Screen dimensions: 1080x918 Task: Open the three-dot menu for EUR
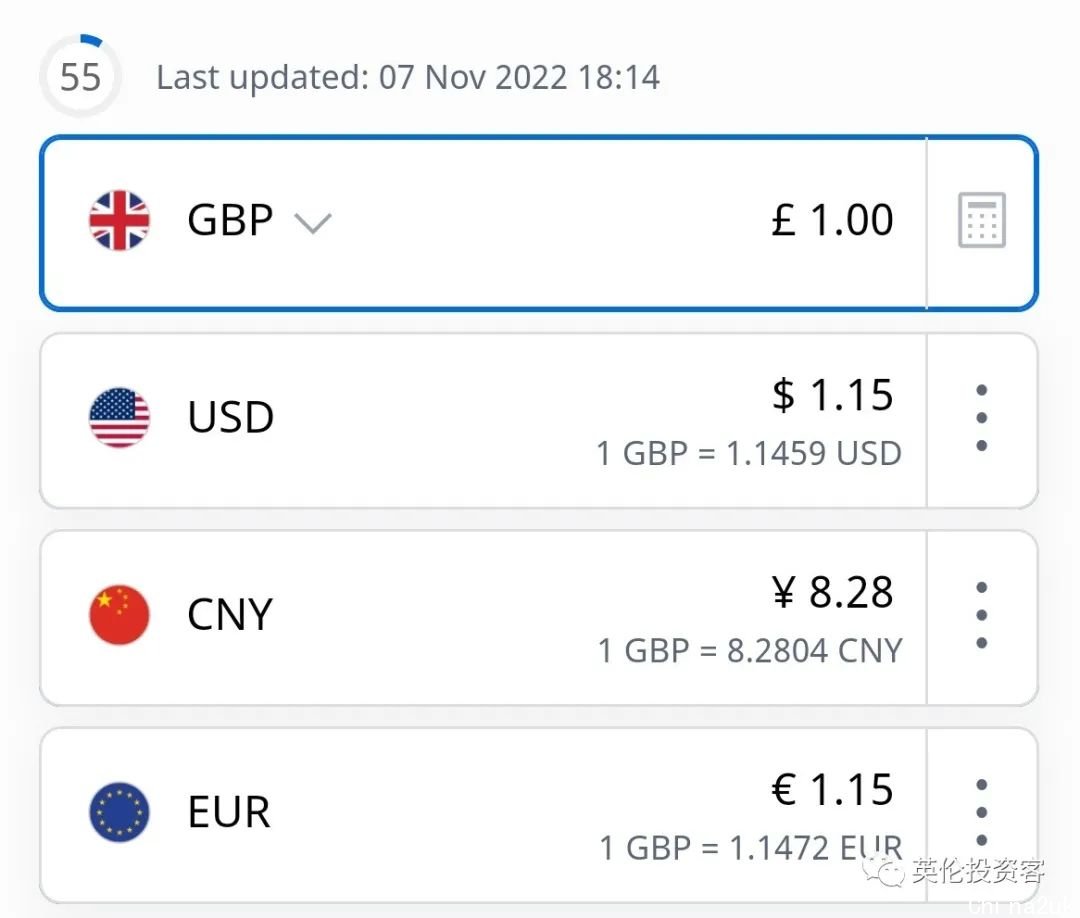981,812
